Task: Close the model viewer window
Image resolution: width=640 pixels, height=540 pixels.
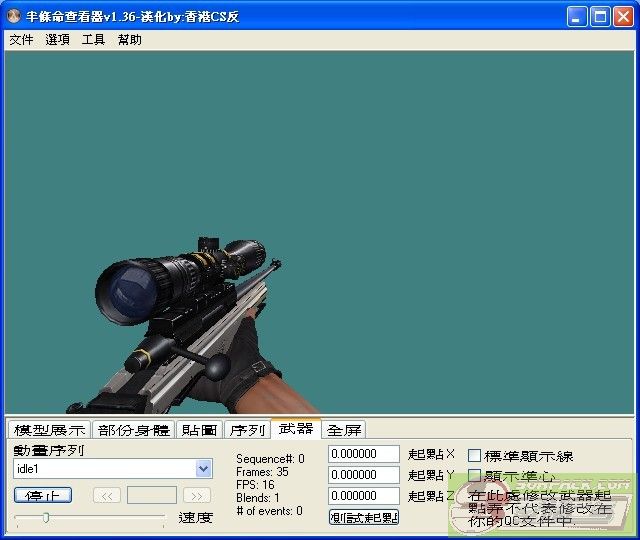Action: (624, 16)
